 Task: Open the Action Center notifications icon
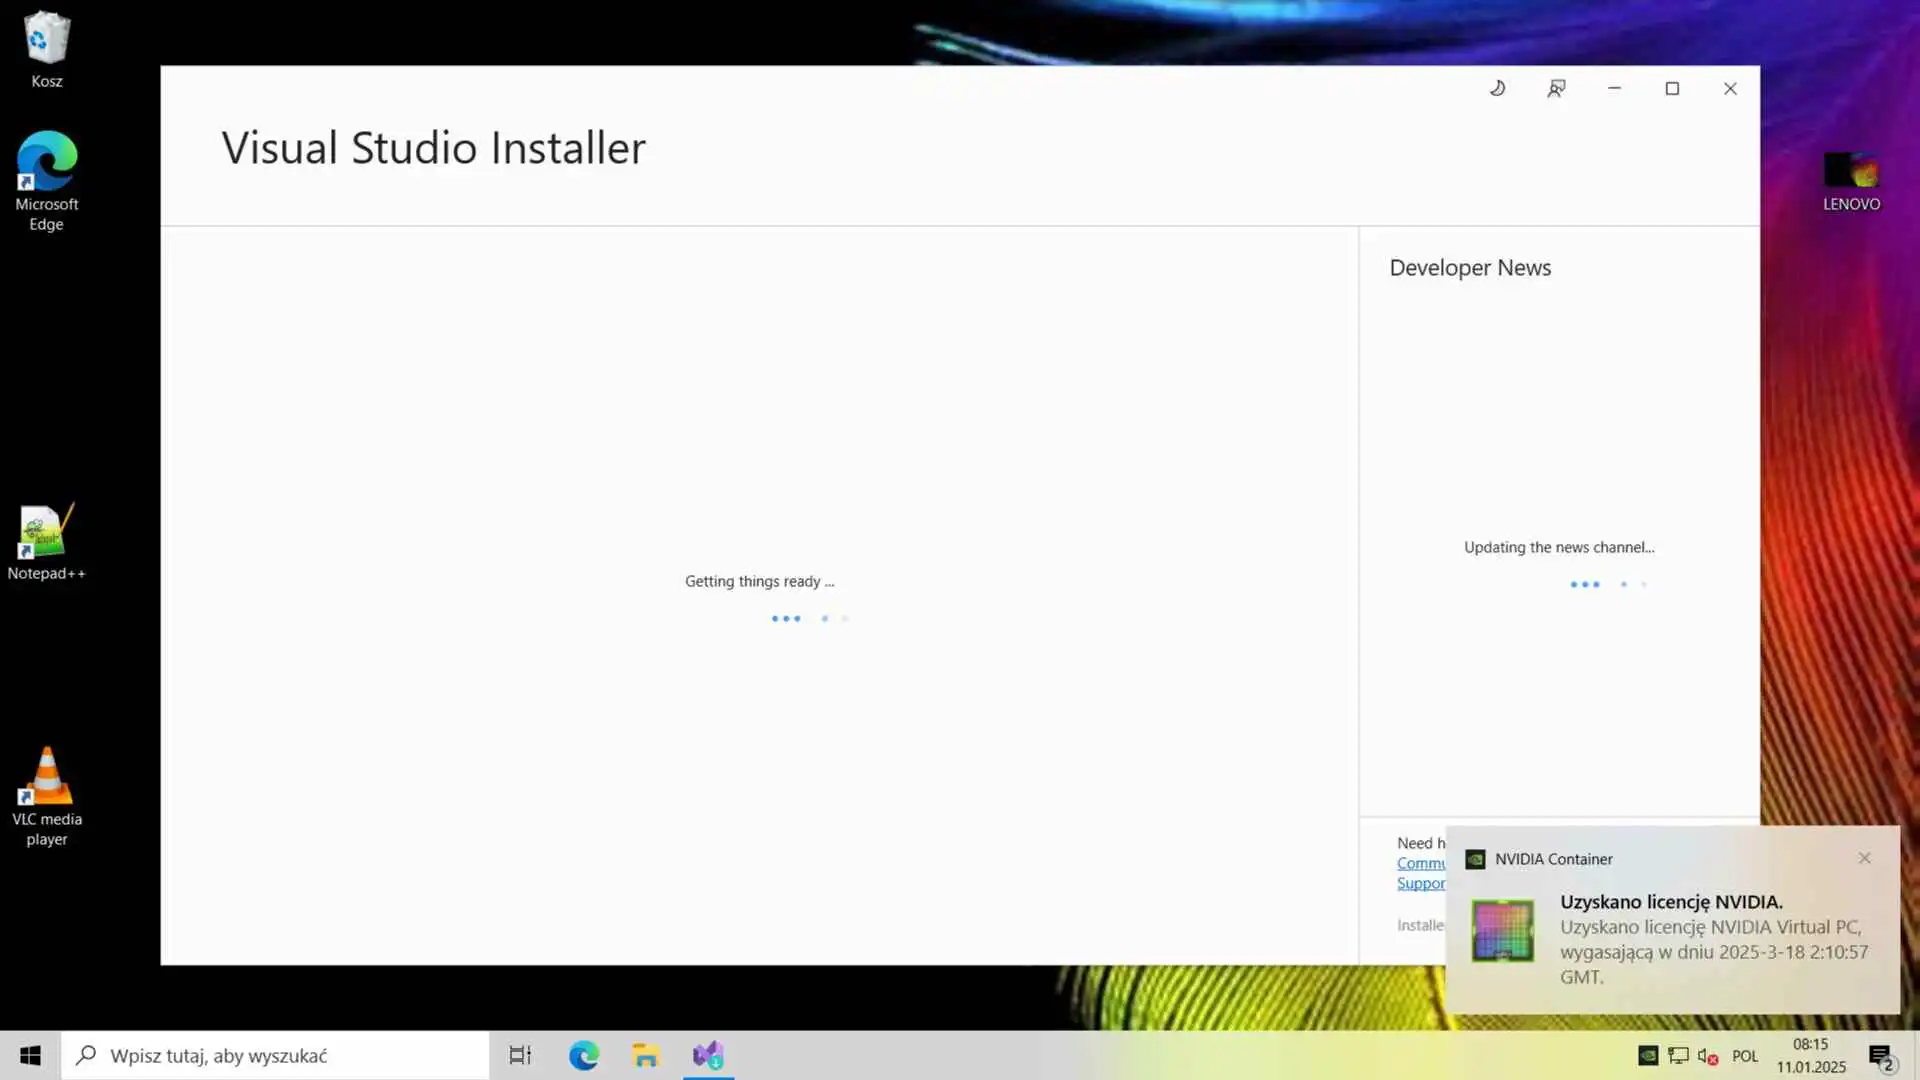(1880, 1056)
